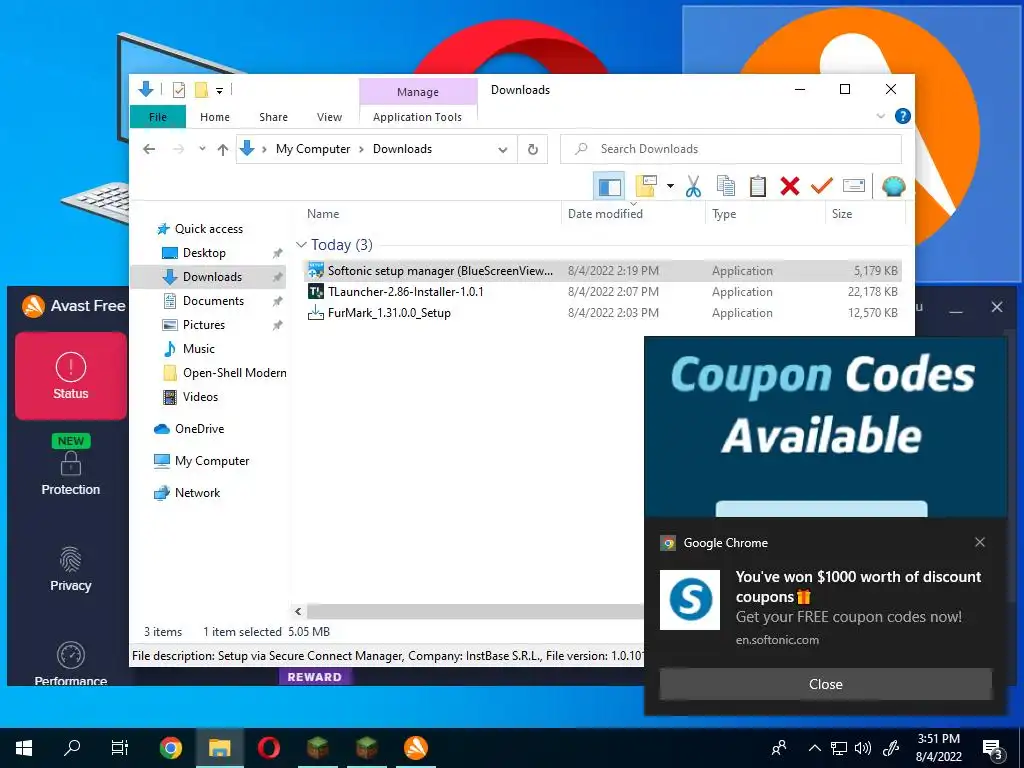Open the Home ribbon tab
The width and height of the screenshot is (1024, 768).
coord(215,117)
